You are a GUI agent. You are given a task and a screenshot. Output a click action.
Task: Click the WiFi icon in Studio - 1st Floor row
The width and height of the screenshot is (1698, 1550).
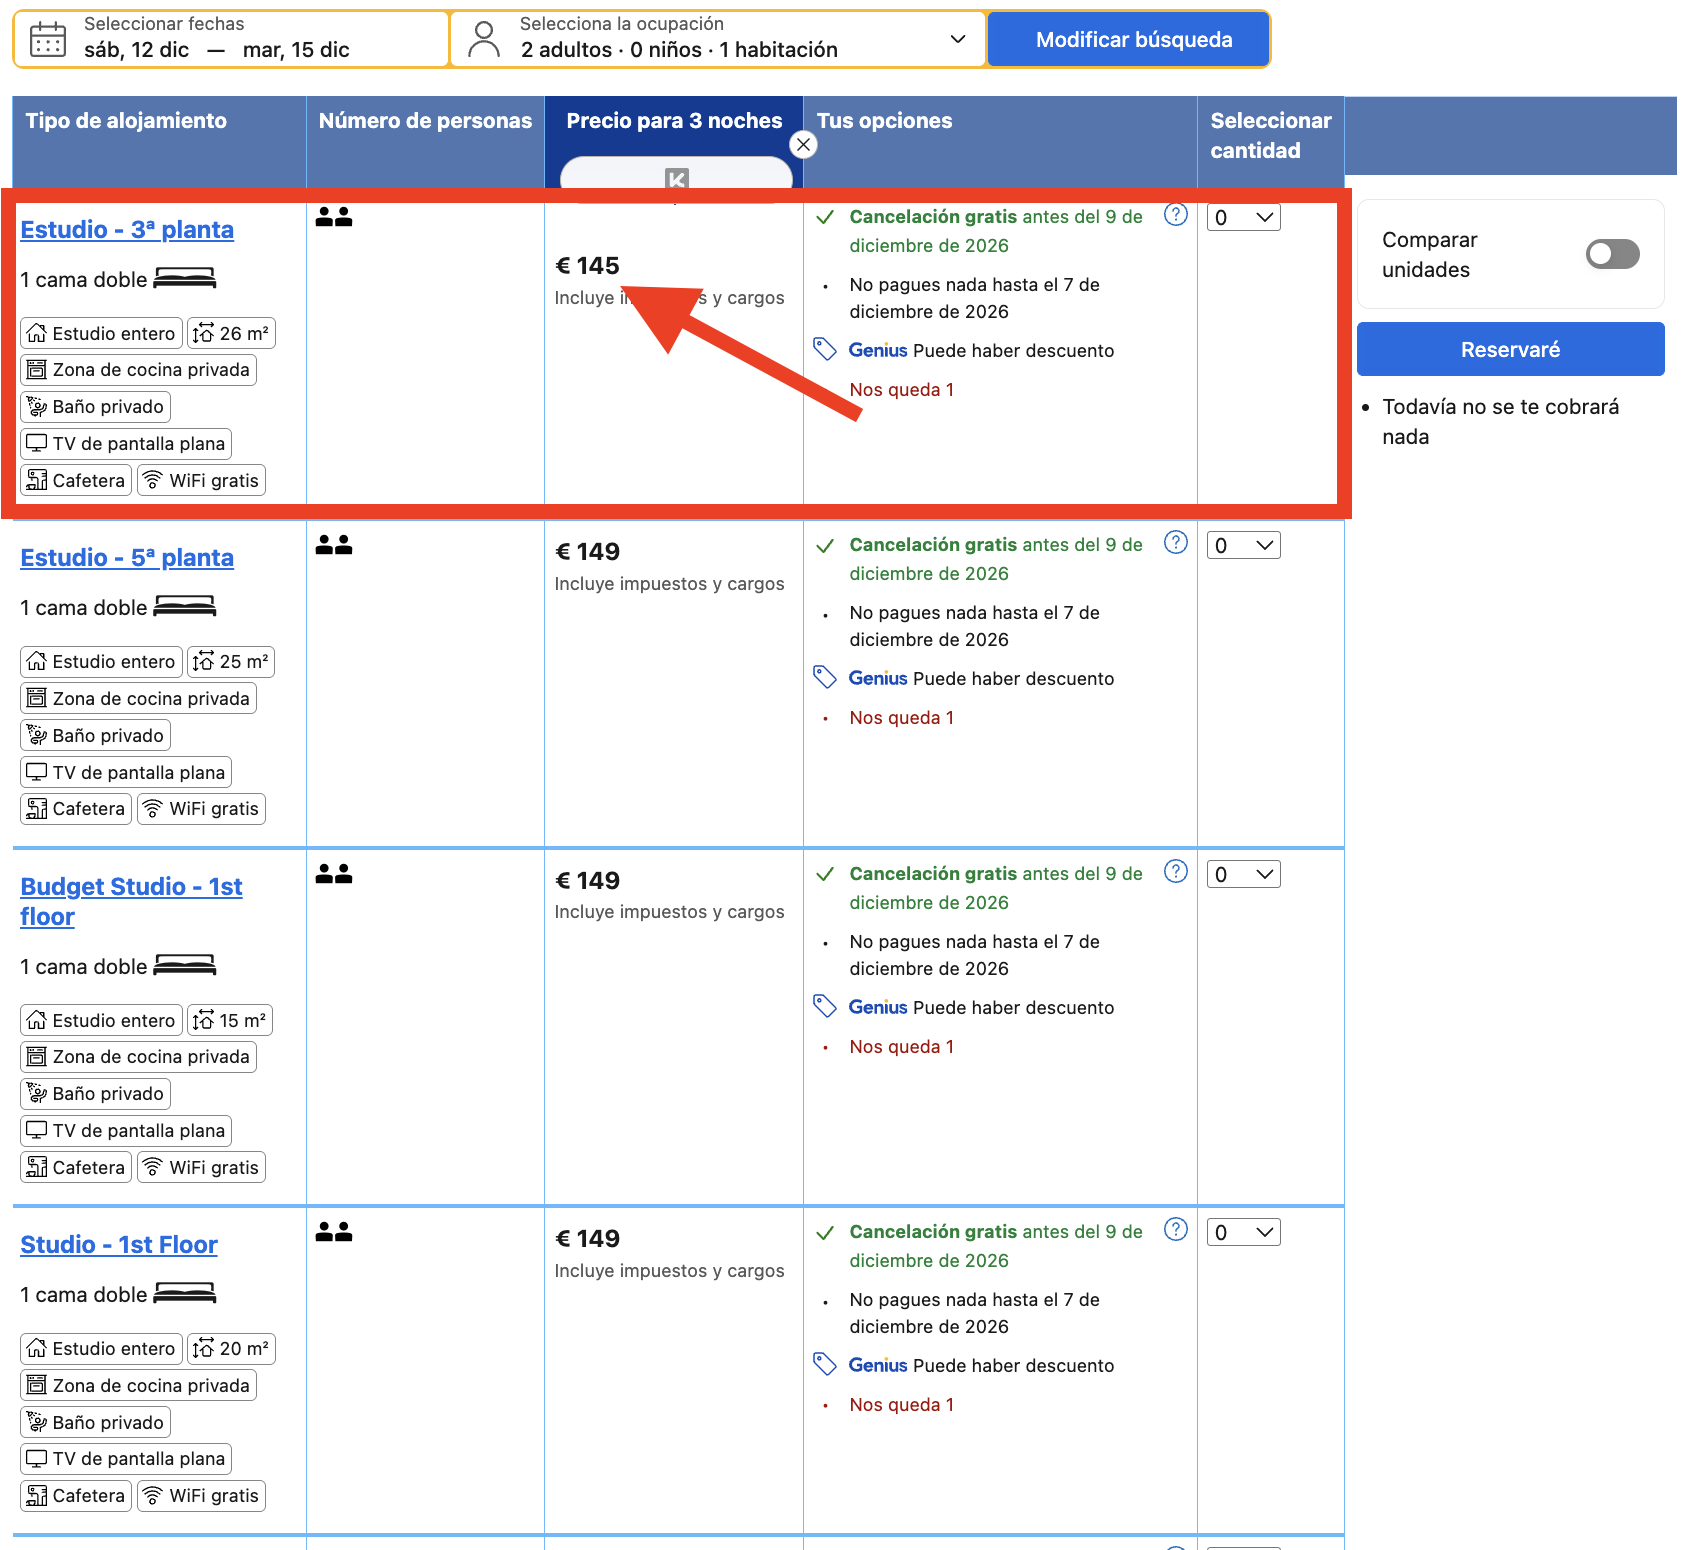pos(152,1496)
